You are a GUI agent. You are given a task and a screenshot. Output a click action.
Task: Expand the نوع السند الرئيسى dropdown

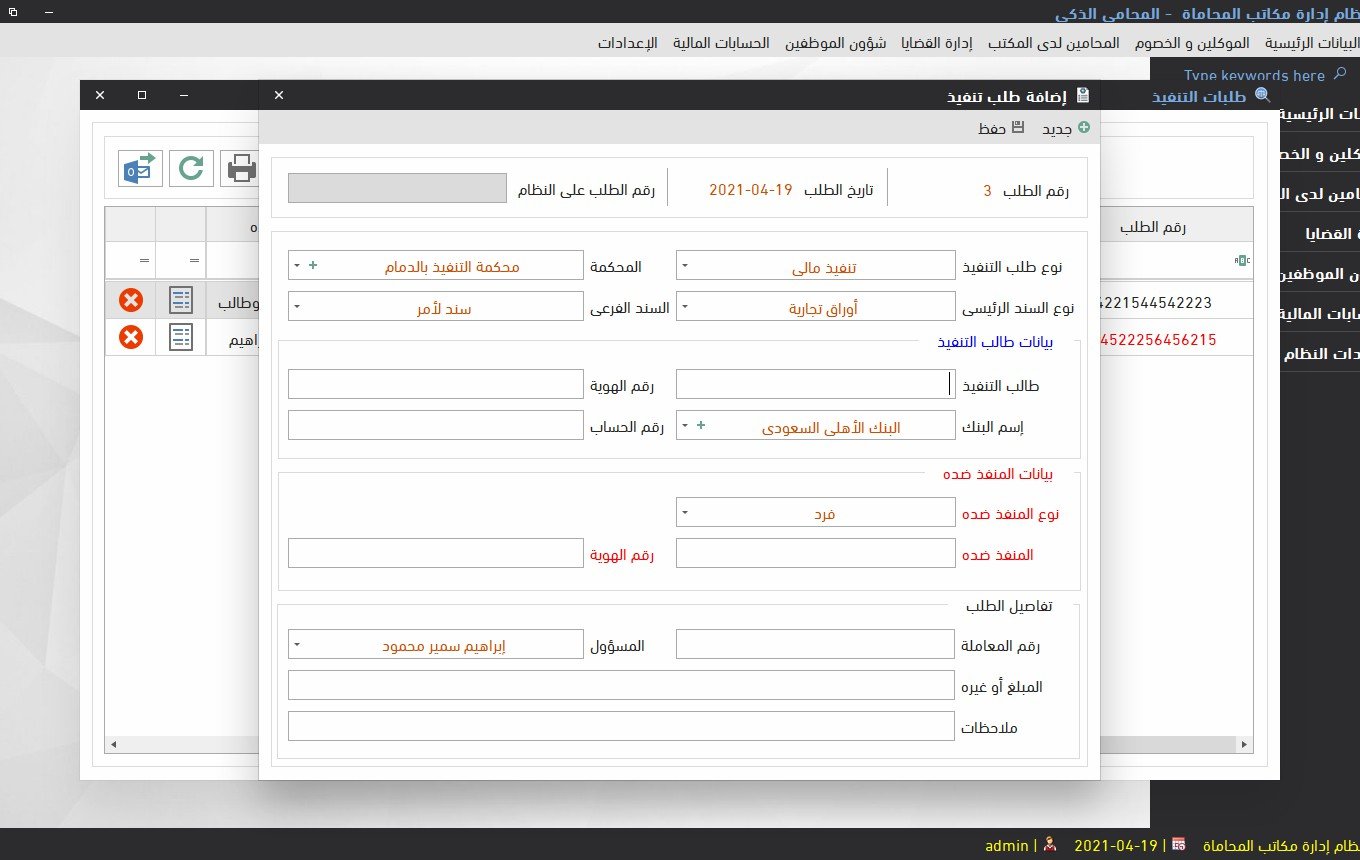tap(685, 308)
